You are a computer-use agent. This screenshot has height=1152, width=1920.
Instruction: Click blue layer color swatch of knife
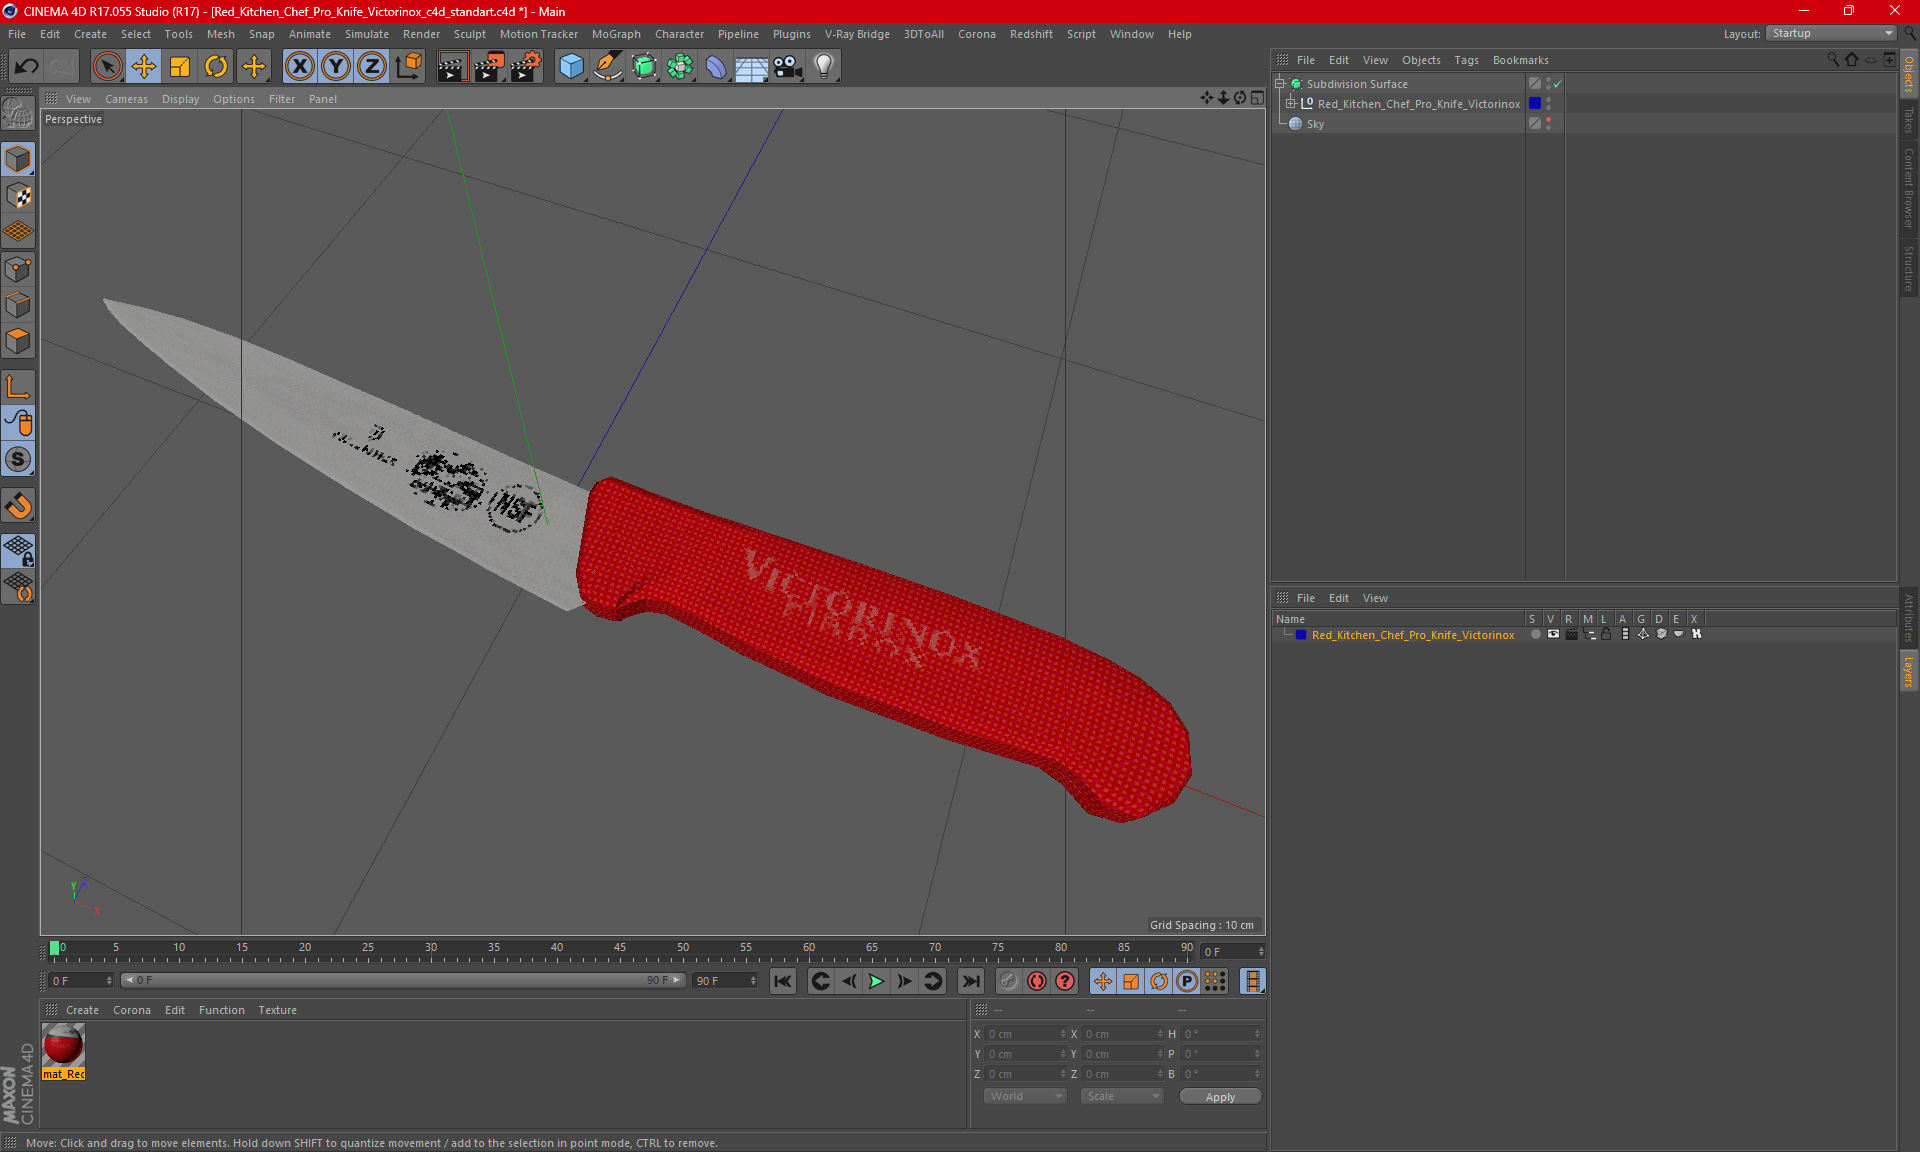coord(1535,104)
